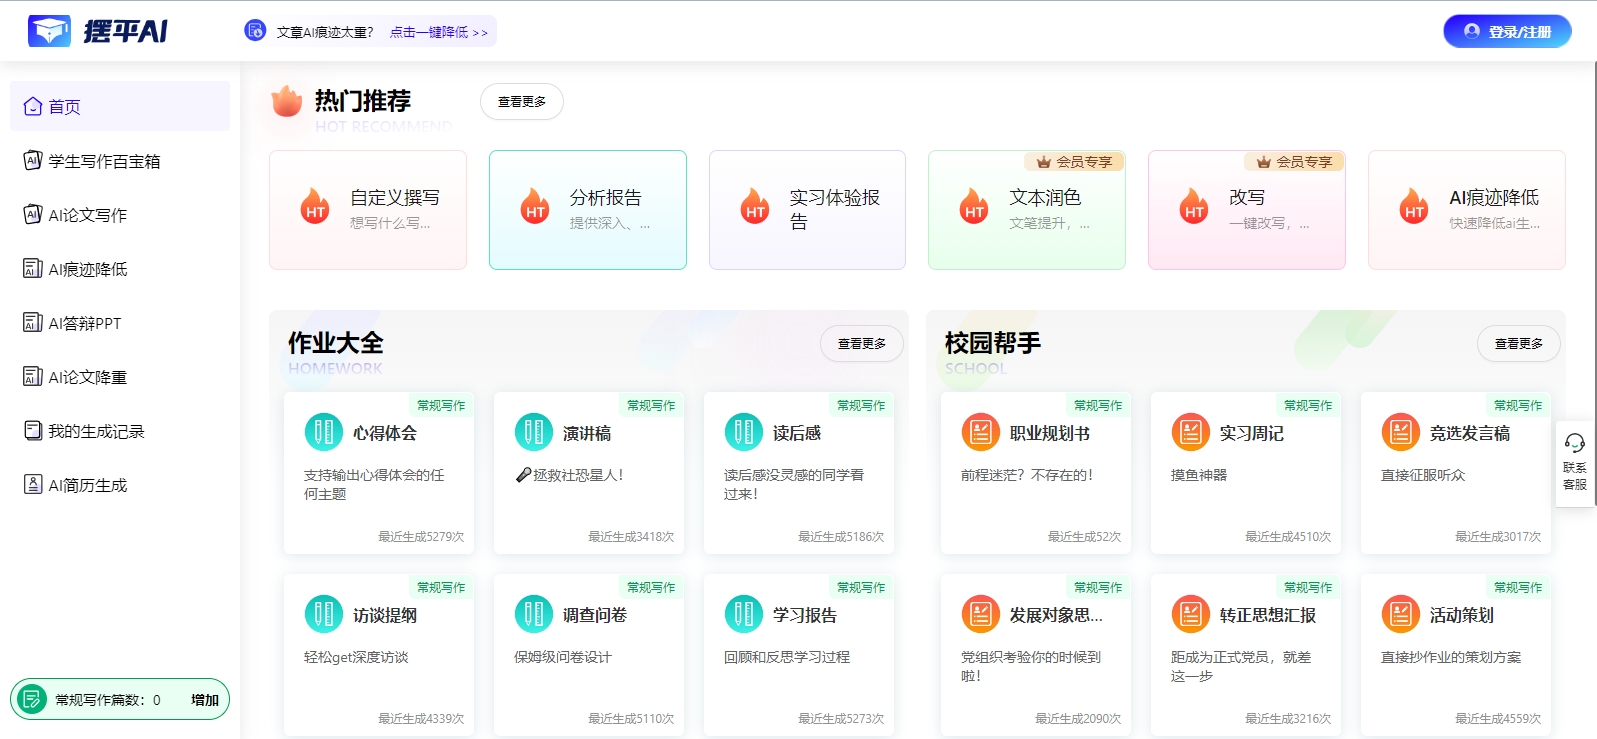Click the teal icon beside 读后感
The image size is (1597, 739).
point(743,432)
